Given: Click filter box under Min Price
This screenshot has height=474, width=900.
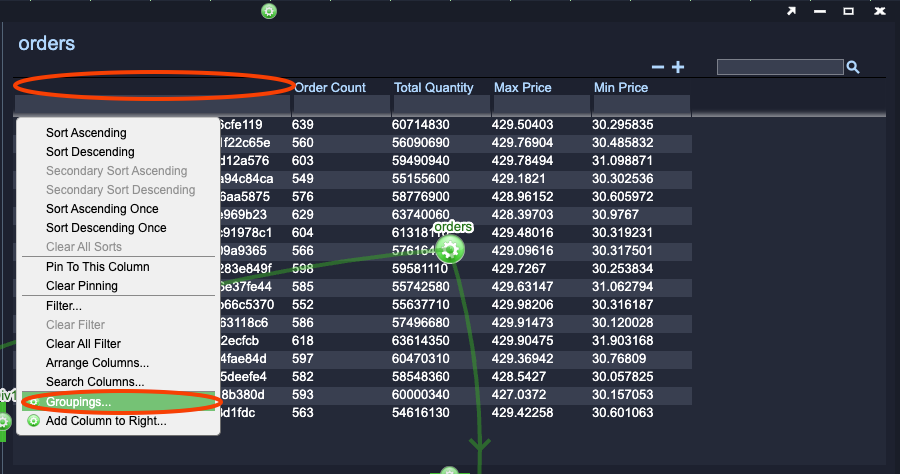Looking at the screenshot, I should pyautogui.click(x=641, y=105).
